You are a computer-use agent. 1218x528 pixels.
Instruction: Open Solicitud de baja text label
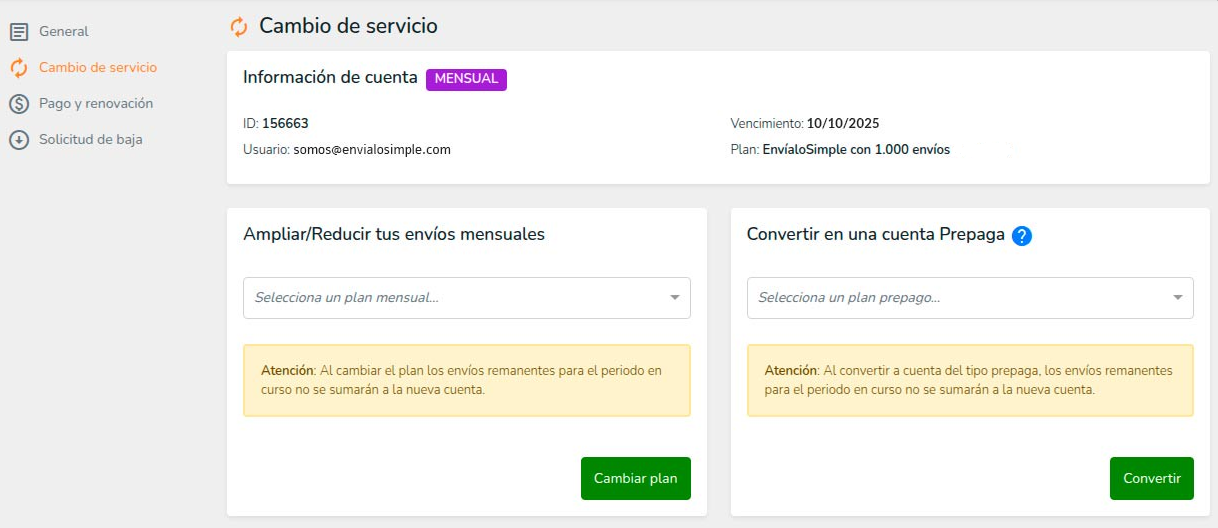tap(91, 140)
